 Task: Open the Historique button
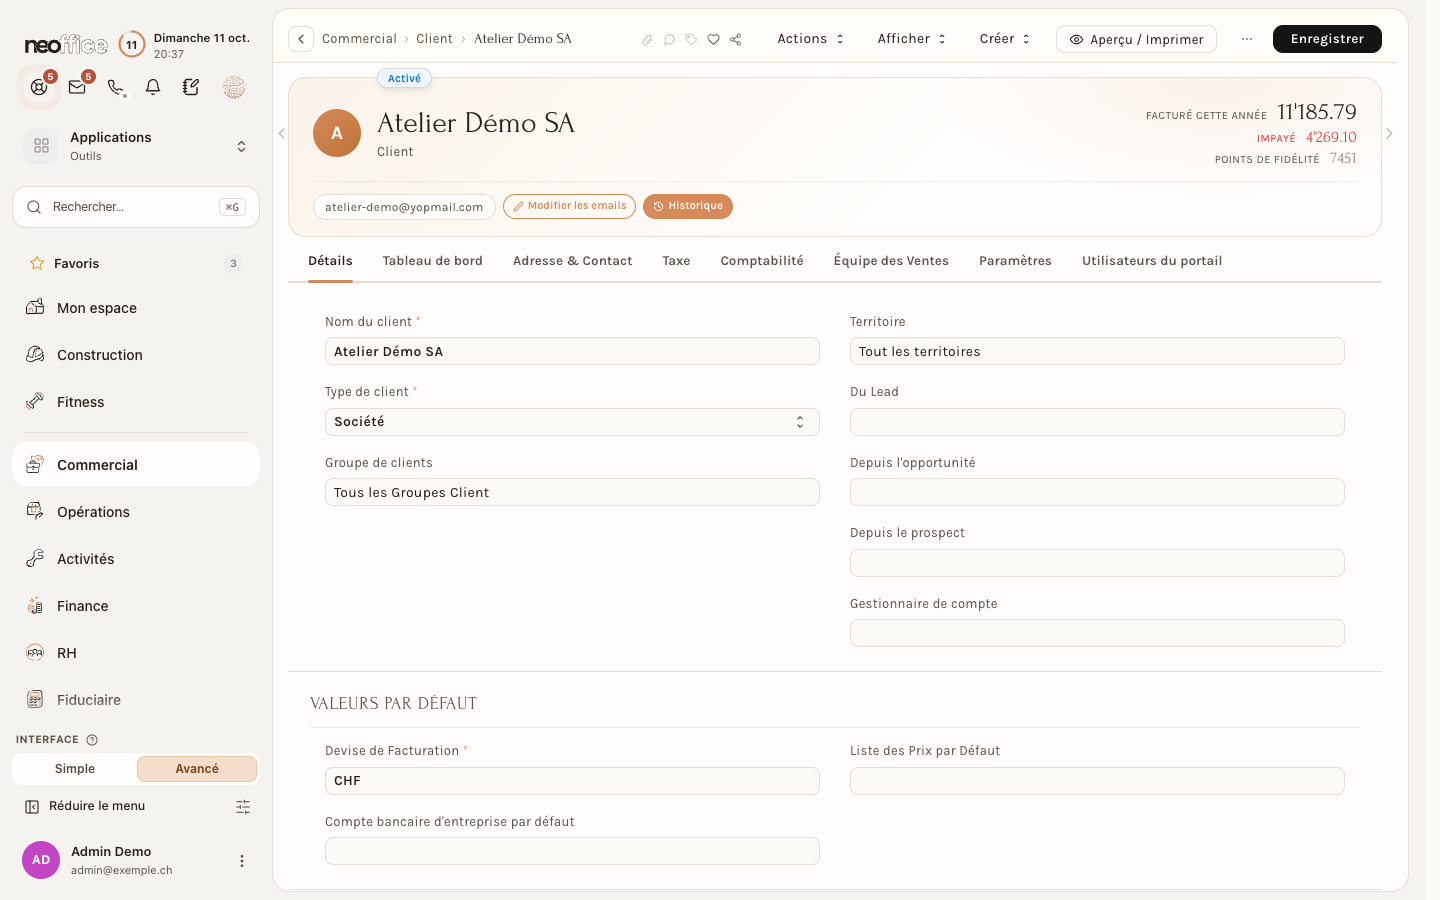click(688, 206)
